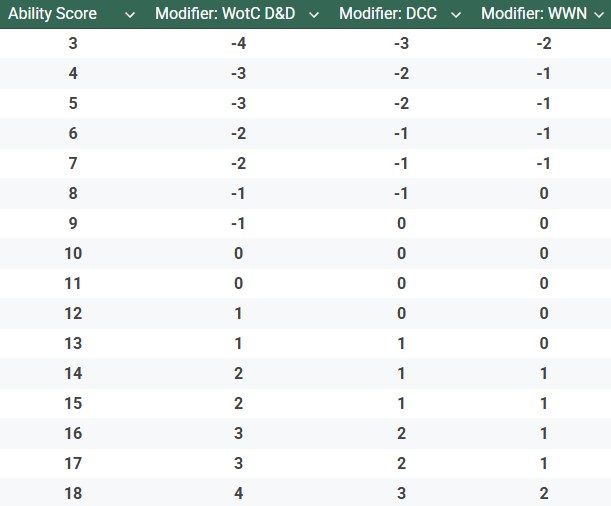This screenshot has height=506, width=611.
Task: Click the WWN modifier cell for score 18
Action: (544, 493)
